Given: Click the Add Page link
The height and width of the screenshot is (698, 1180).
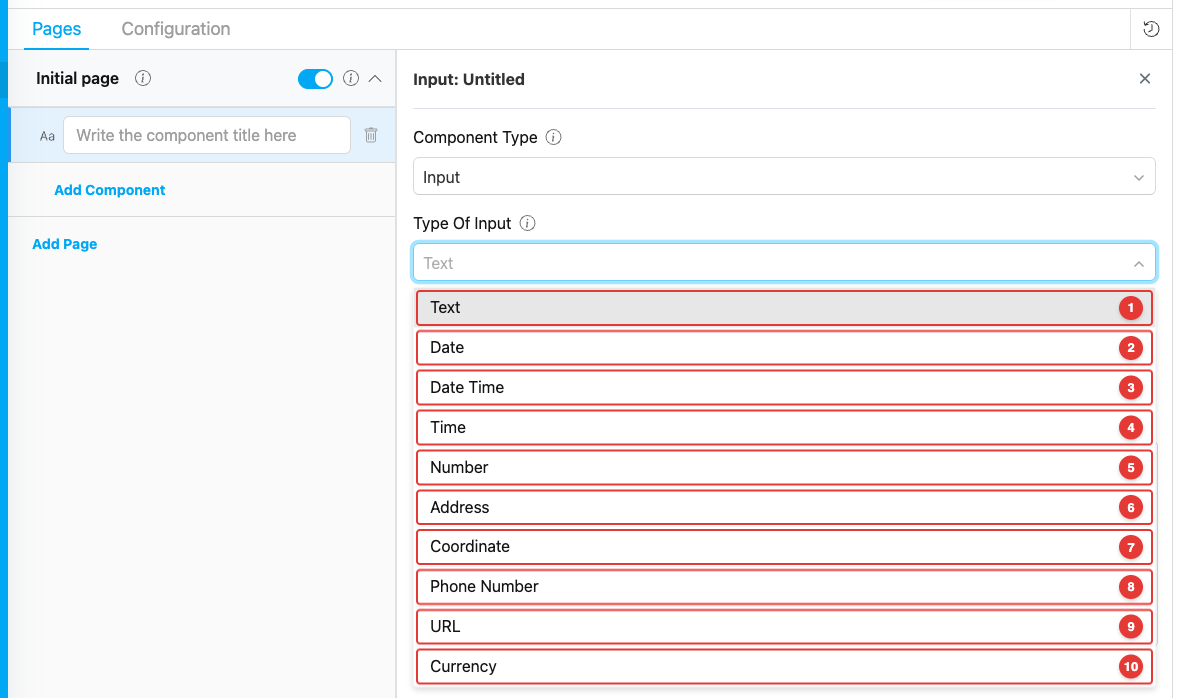Looking at the screenshot, I should [x=65, y=244].
